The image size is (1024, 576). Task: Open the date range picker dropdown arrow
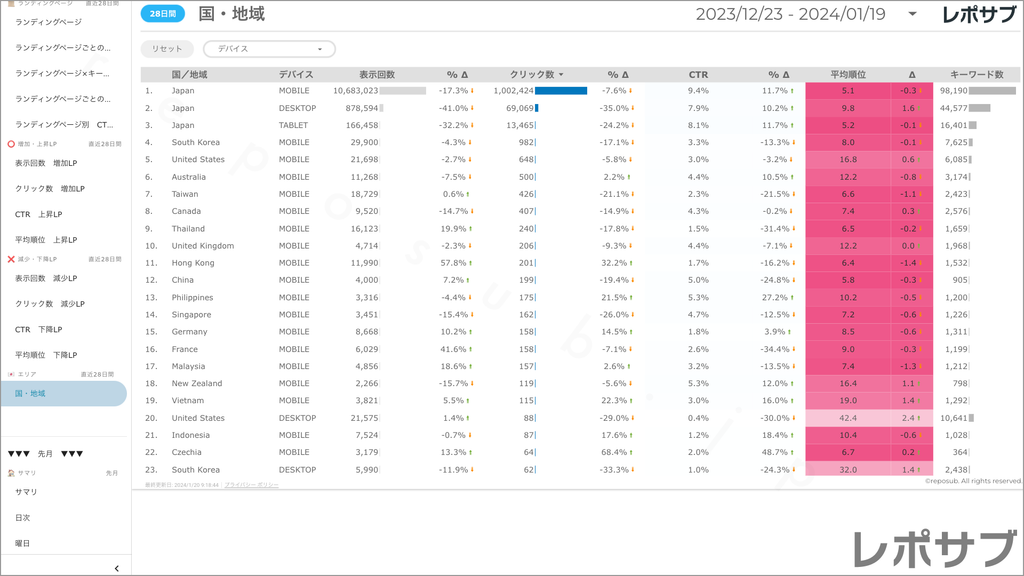pos(912,14)
